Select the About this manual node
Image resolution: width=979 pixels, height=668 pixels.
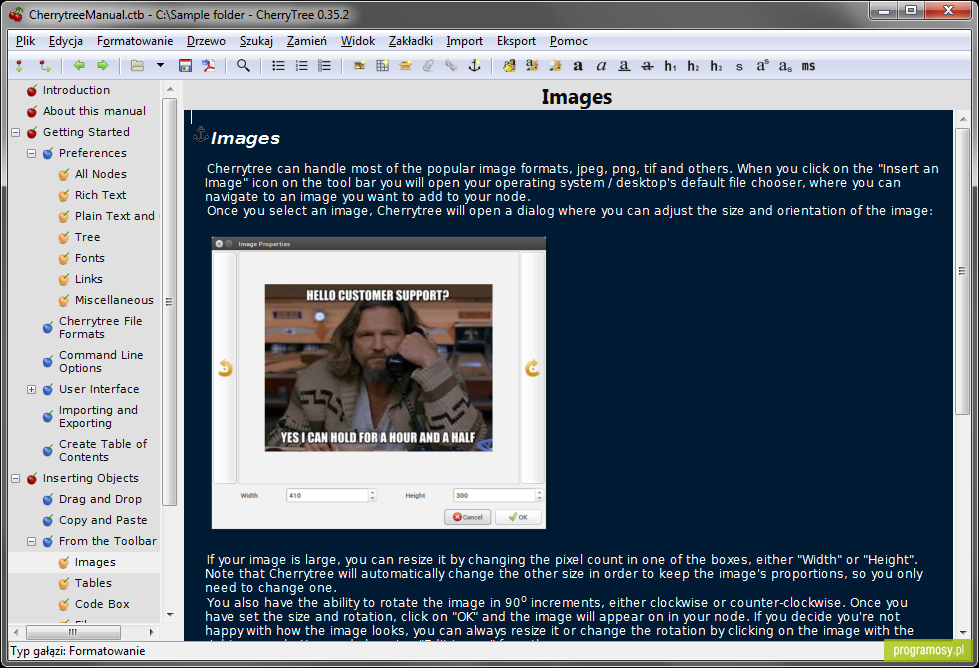pos(94,111)
